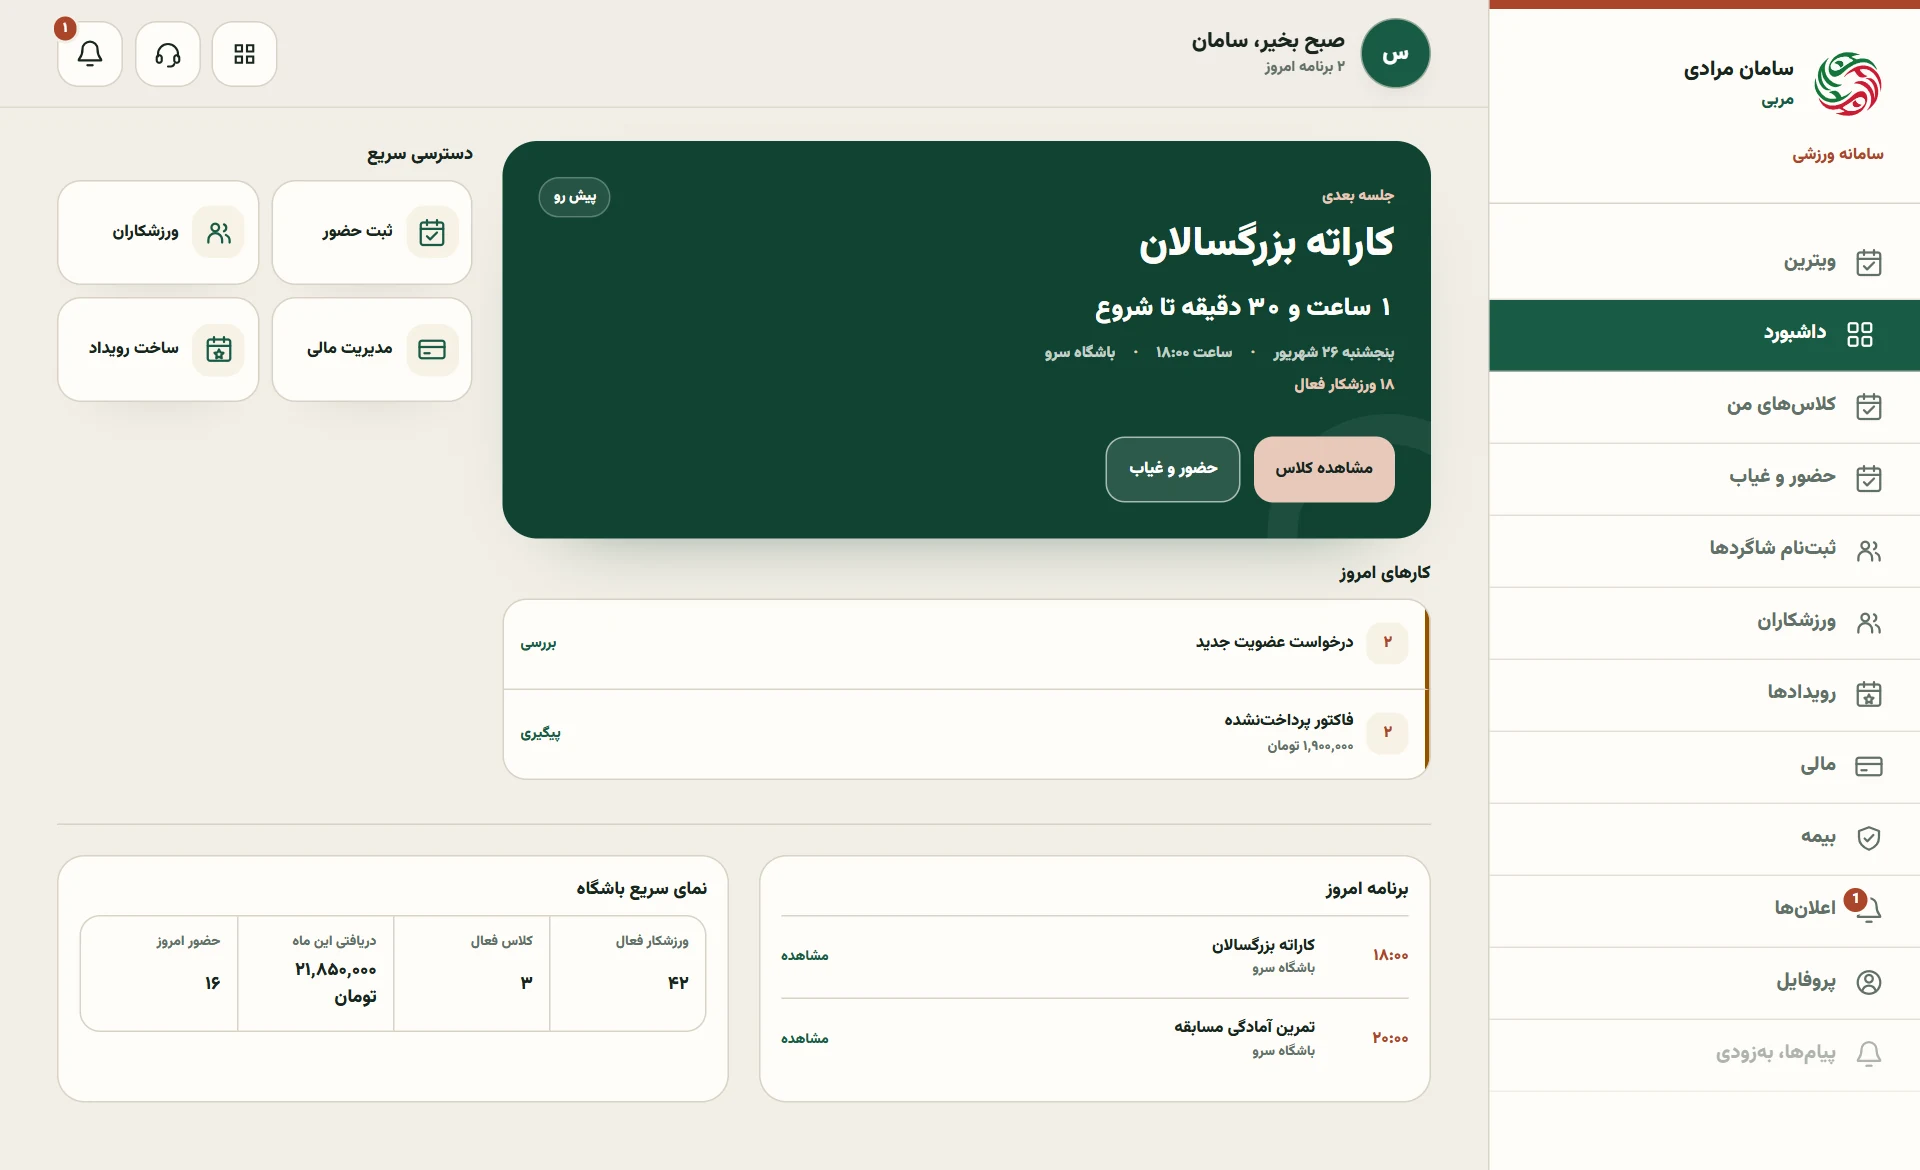Click the star calendar icon beside رویدادها
The height and width of the screenshot is (1170, 1920).
[x=1868, y=694]
